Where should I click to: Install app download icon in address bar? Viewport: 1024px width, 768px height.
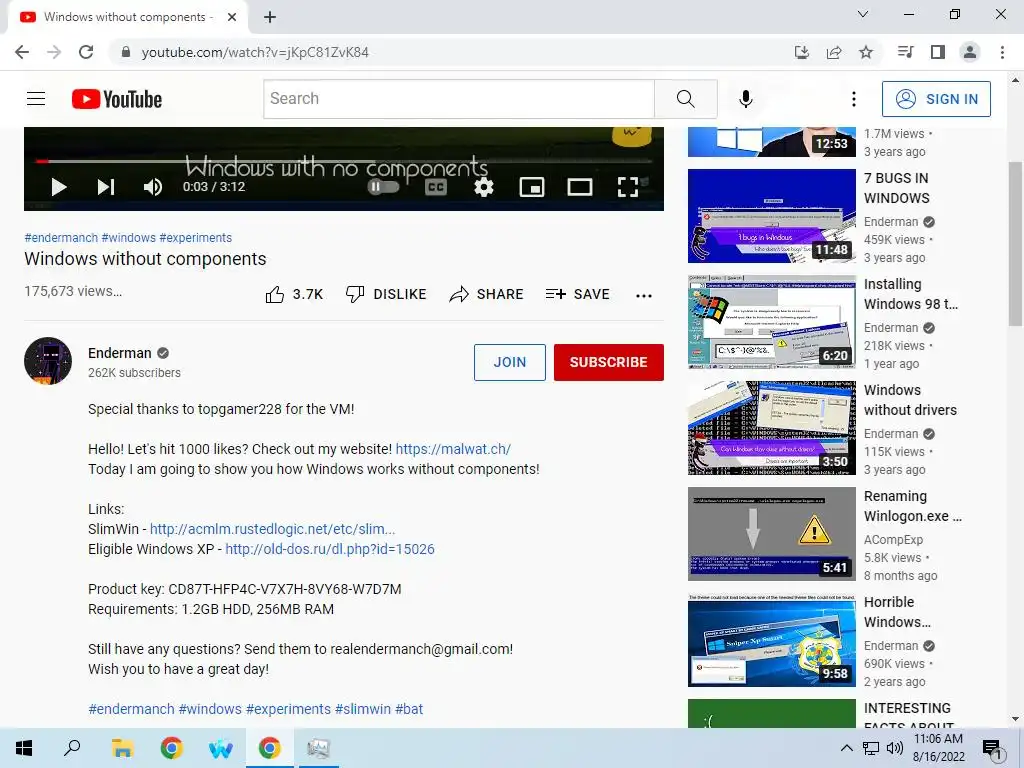tap(802, 52)
